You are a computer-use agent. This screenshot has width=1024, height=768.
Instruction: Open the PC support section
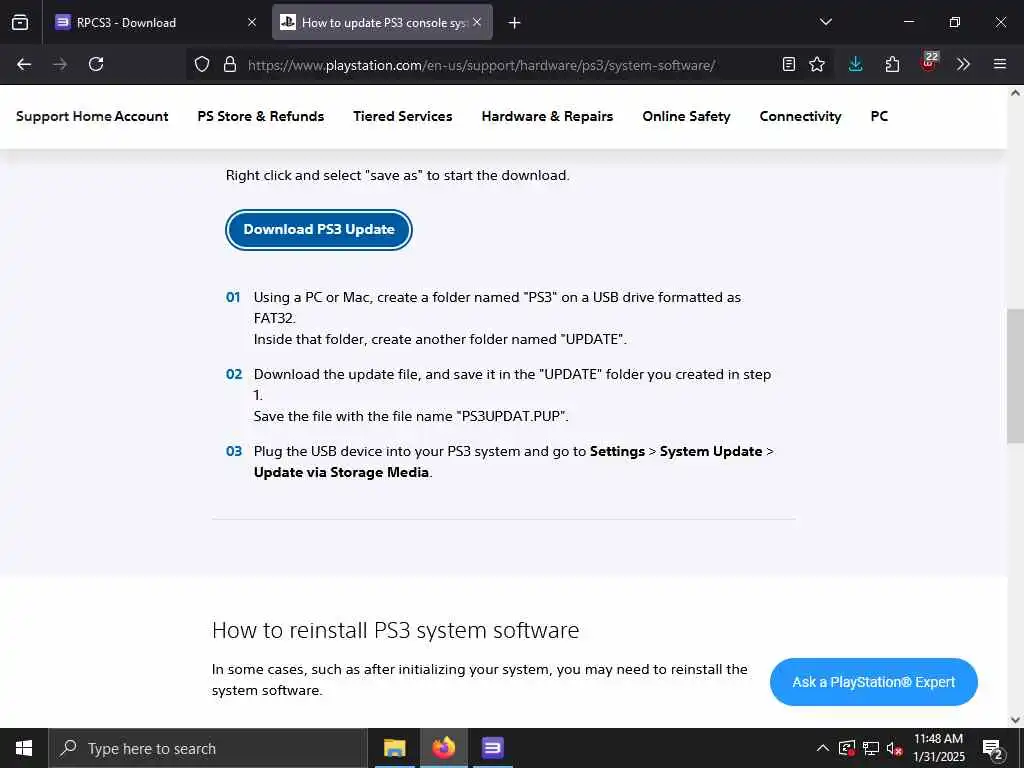(x=879, y=116)
